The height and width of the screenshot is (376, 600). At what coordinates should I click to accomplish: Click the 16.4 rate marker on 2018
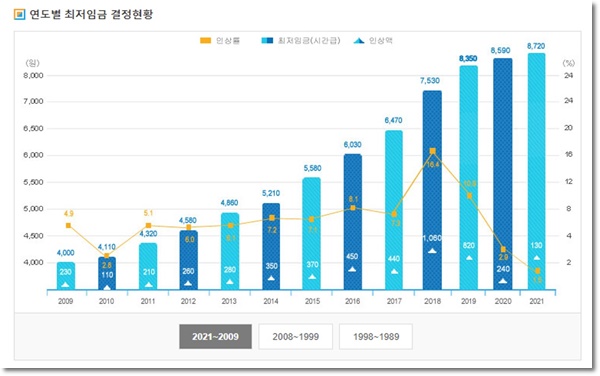coord(432,151)
